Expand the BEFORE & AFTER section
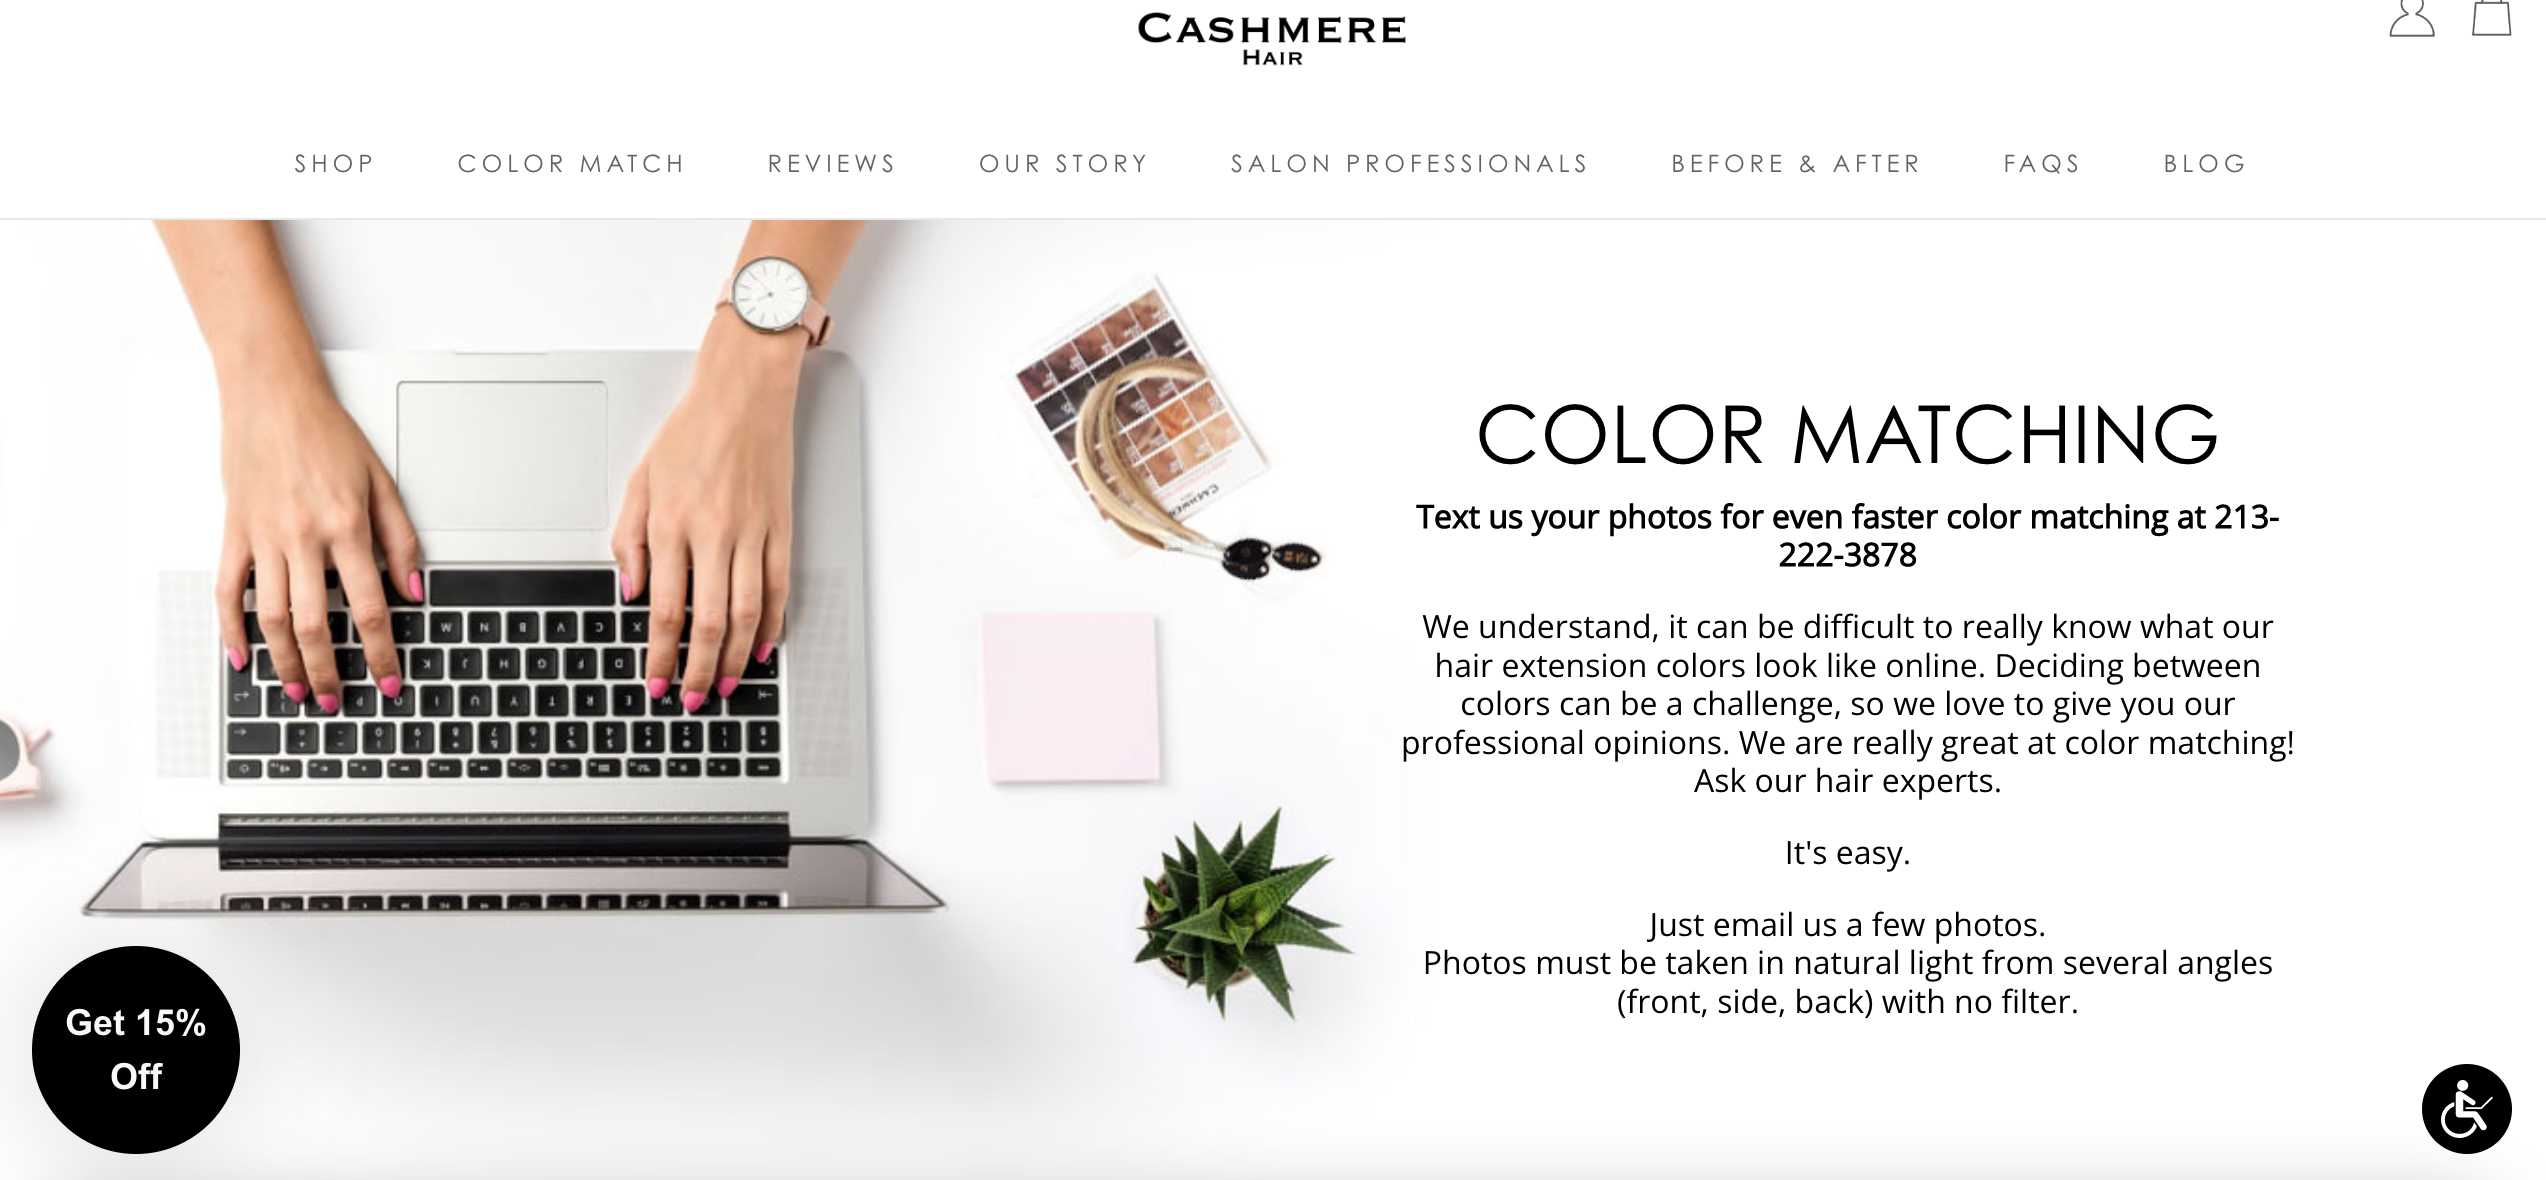The width and height of the screenshot is (2546, 1180). 1797,162
